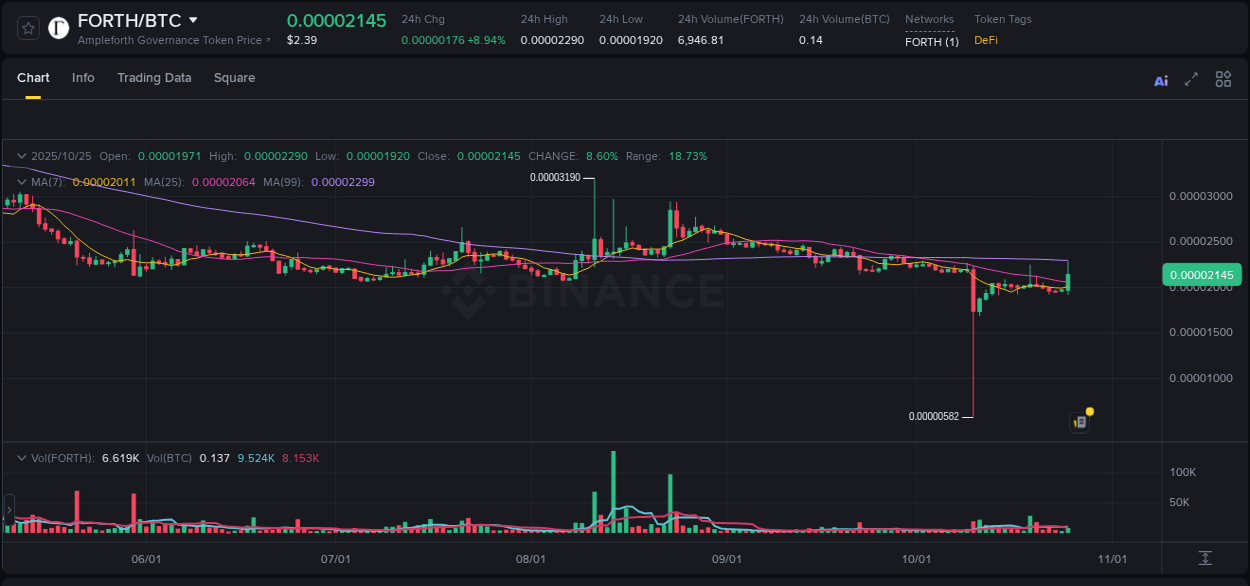This screenshot has height=586, width=1250.
Task: Toggle the favorite star for FORTH/BTC
Action: tap(27, 28)
